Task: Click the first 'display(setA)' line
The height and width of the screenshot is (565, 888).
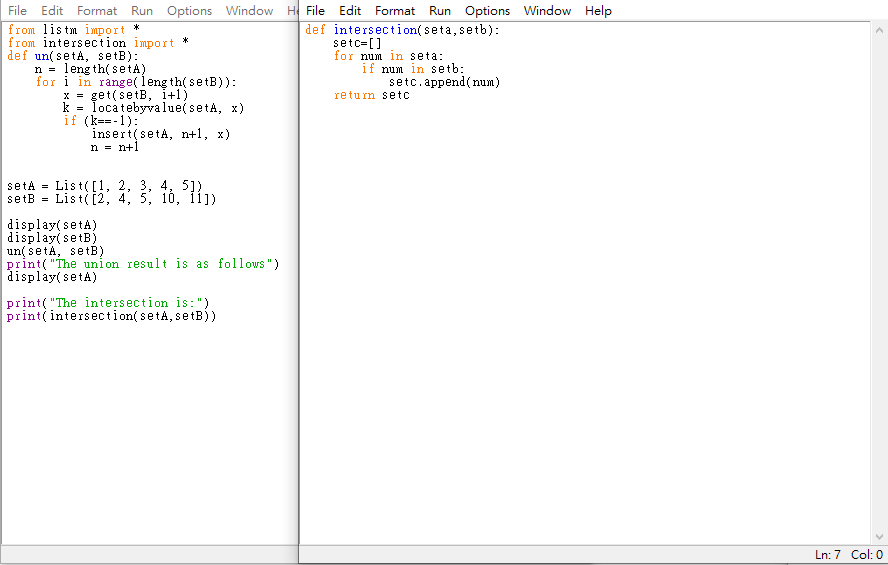Action: [x=52, y=225]
